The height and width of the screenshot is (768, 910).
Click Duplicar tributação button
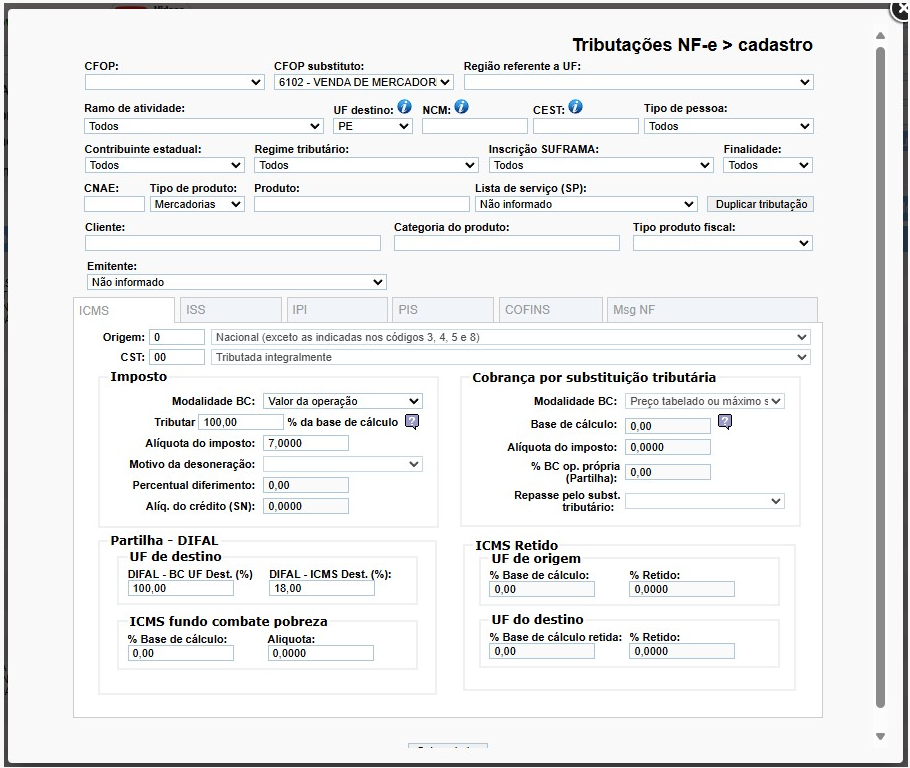[760, 204]
